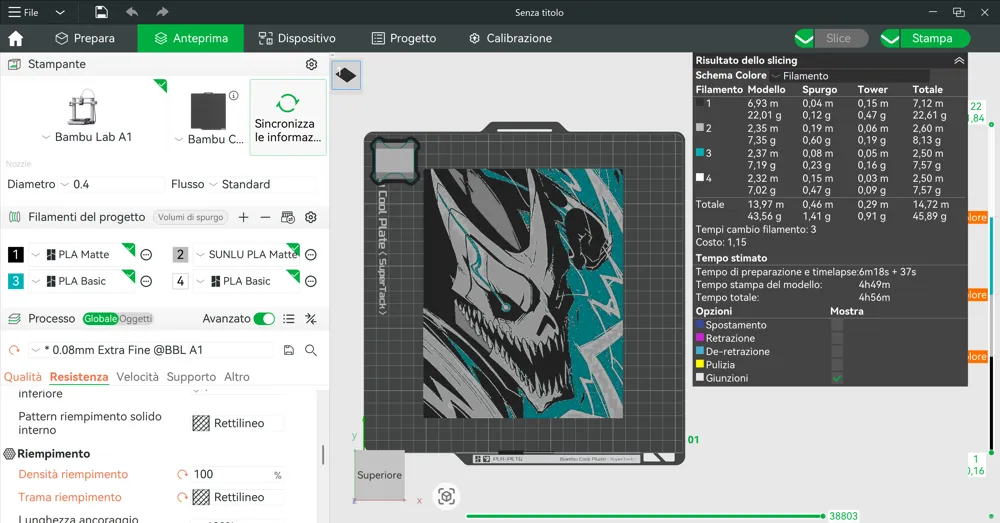This screenshot has height=523, width=1000.
Task: Open the Flusso Standard dropdown
Action: 261,184
